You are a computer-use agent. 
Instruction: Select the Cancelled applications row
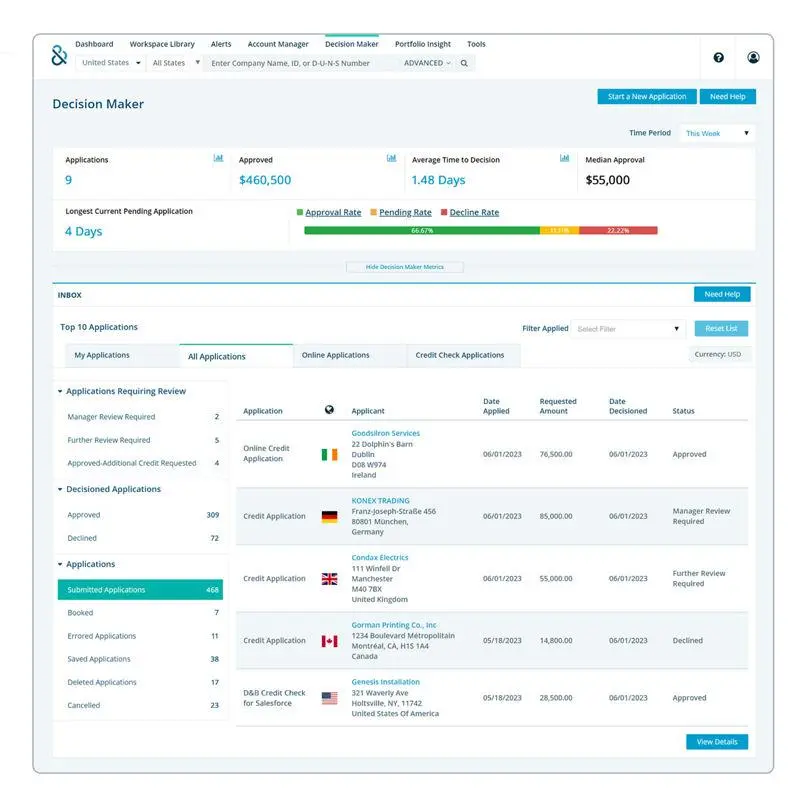coord(140,705)
